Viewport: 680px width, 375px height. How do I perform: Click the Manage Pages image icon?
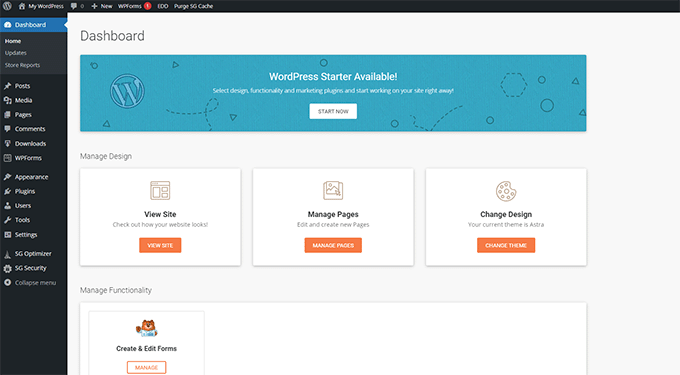(x=333, y=190)
